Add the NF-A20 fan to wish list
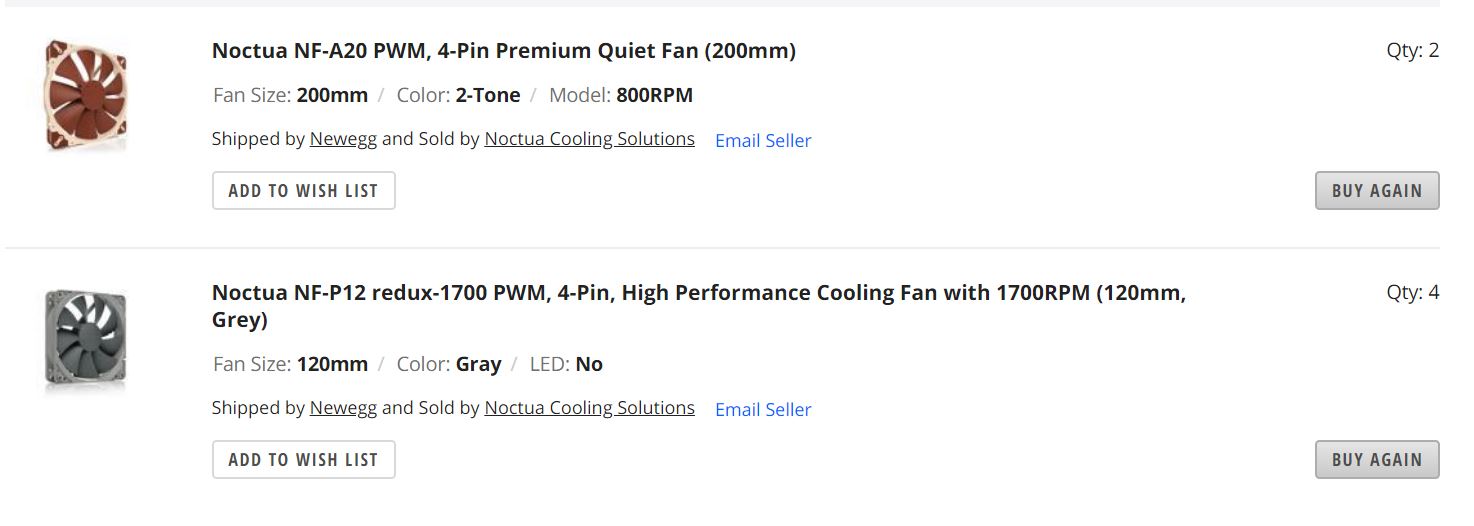1474x526 pixels. 303,191
